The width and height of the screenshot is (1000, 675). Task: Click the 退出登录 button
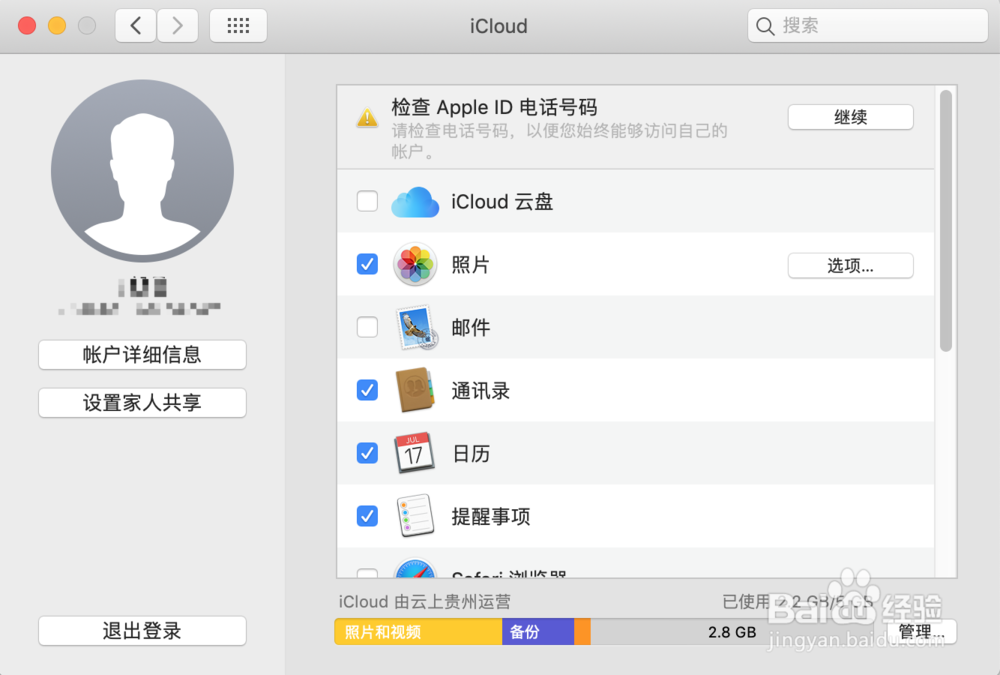[x=142, y=631]
